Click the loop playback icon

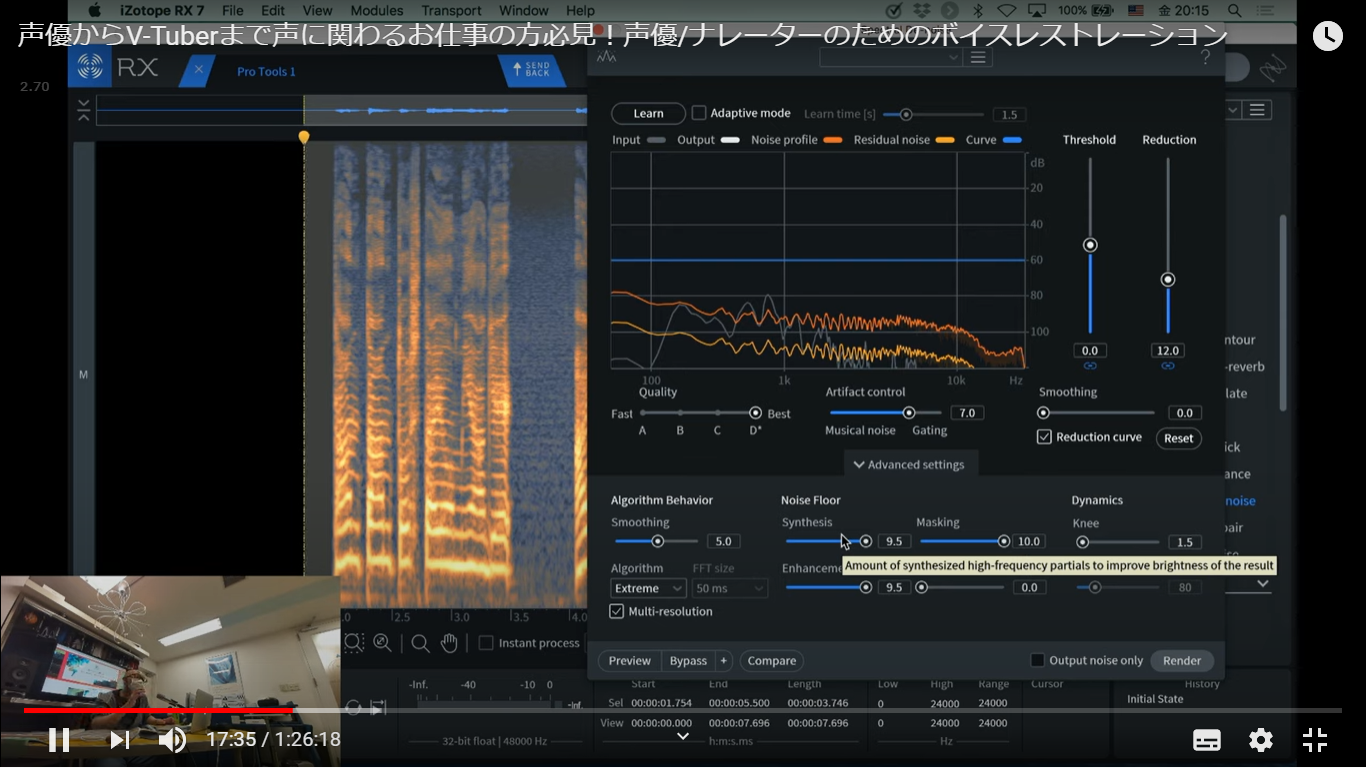(353, 708)
